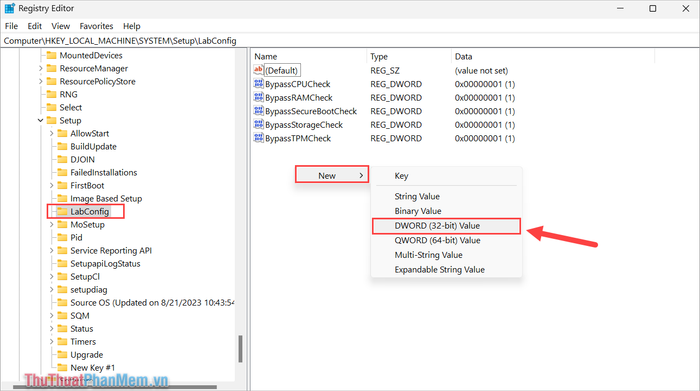Click the Image Based Setup folder icon
700x391 pixels.
pyautogui.click(x=62, y=198)
